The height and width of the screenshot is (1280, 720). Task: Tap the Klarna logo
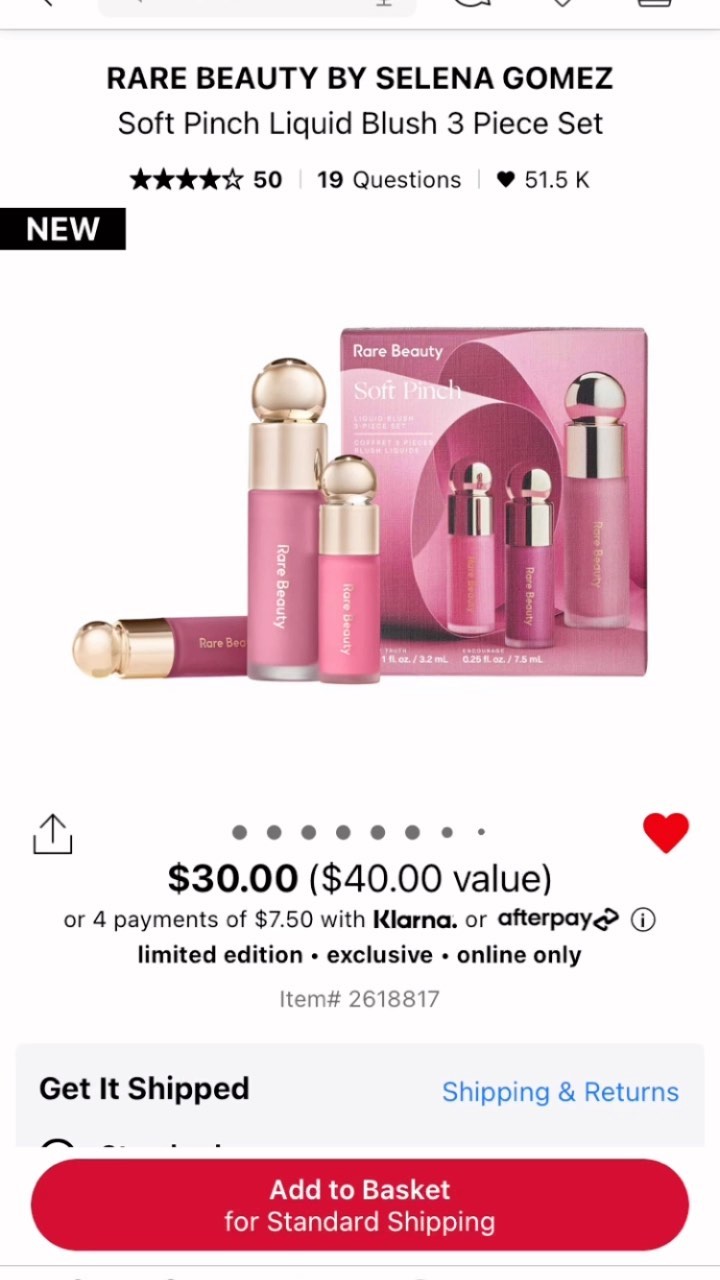415,919
